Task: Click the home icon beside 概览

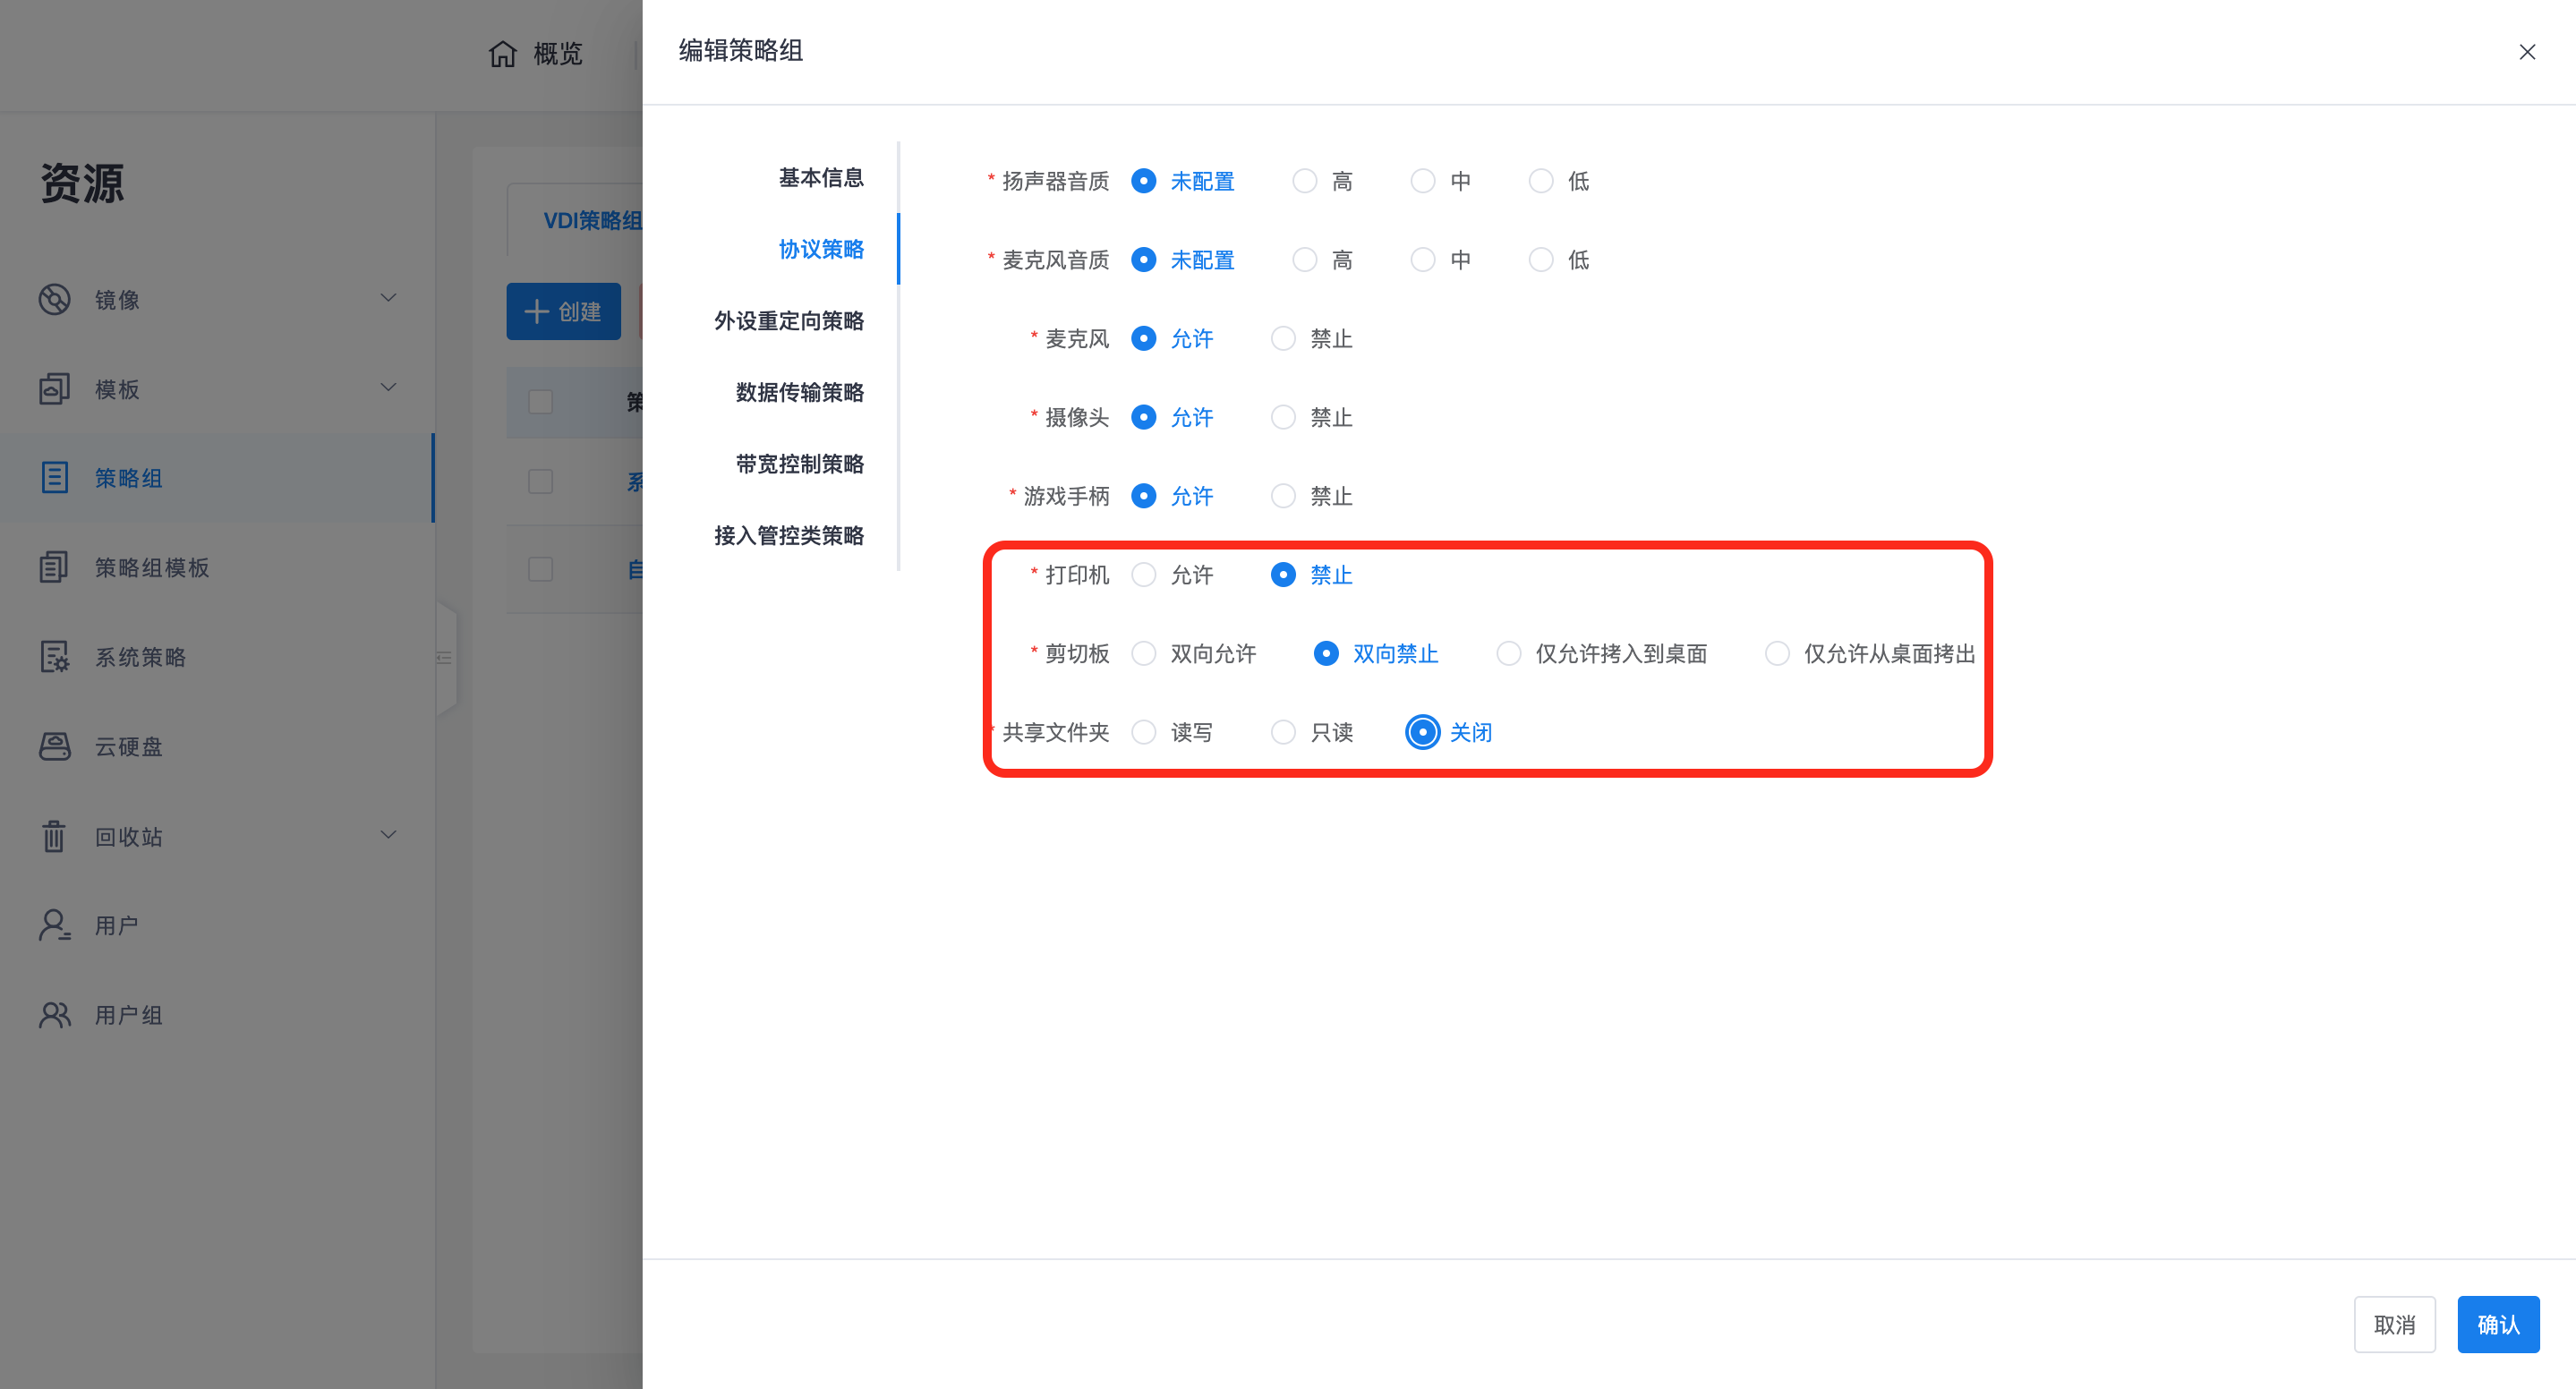Action: click(503, 53)
